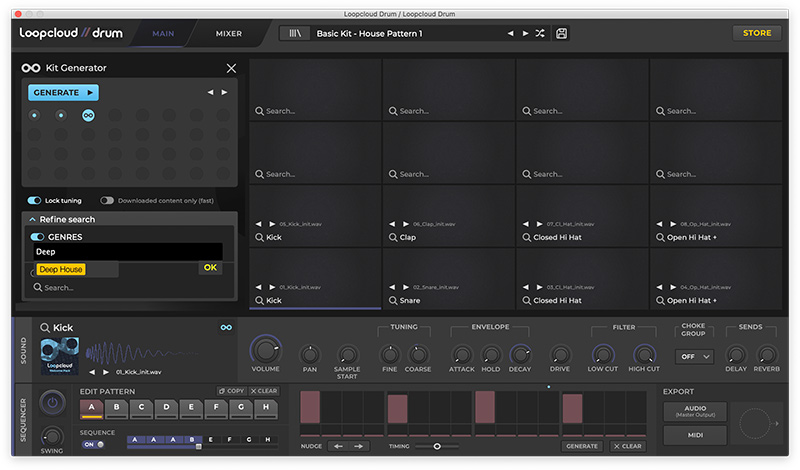Click the SWING knob

pos(52,437)
